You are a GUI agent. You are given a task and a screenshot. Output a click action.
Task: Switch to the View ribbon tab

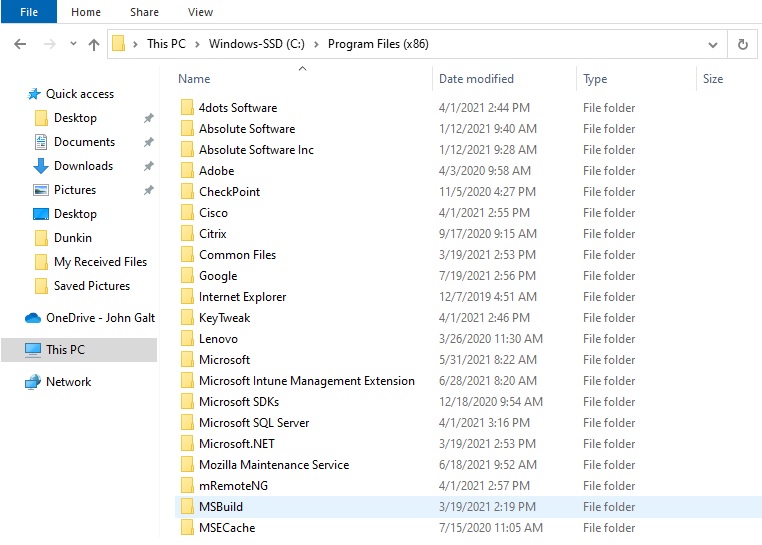tap(200, 12)
